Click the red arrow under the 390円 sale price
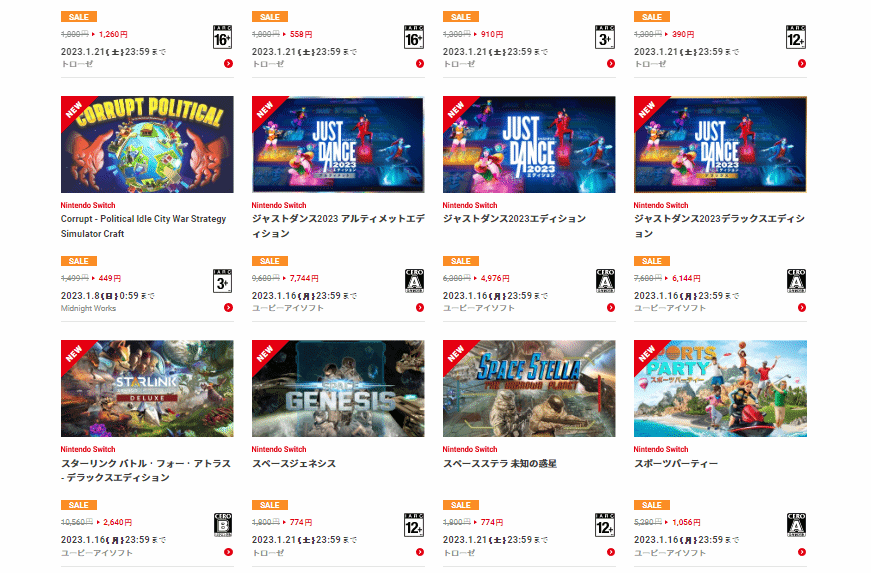 (802, 63)
